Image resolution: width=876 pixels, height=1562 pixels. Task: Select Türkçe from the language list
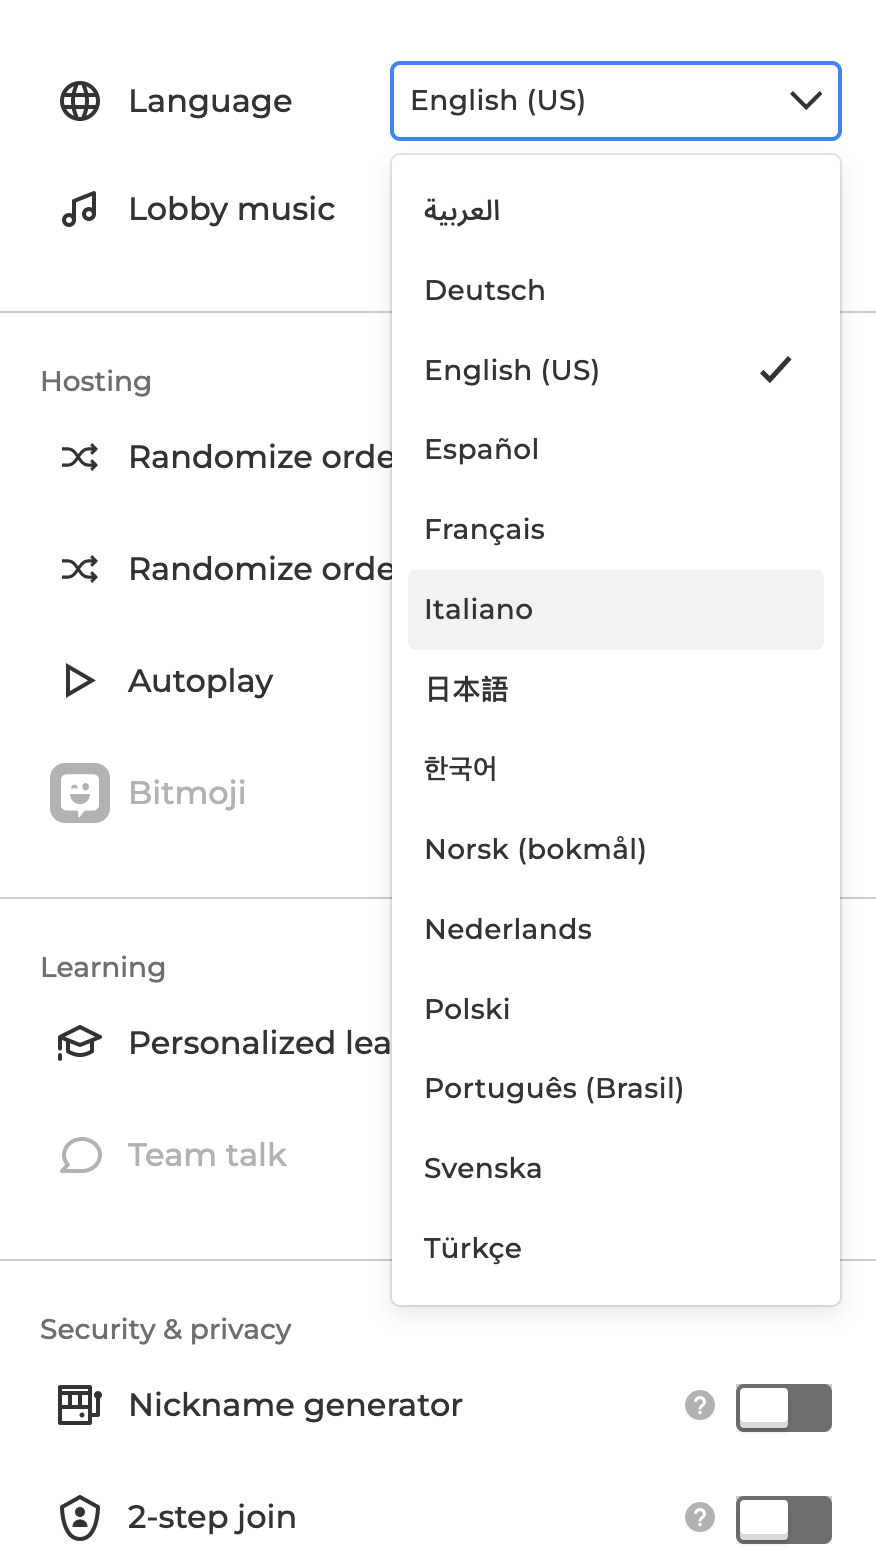pos(473,1248)
